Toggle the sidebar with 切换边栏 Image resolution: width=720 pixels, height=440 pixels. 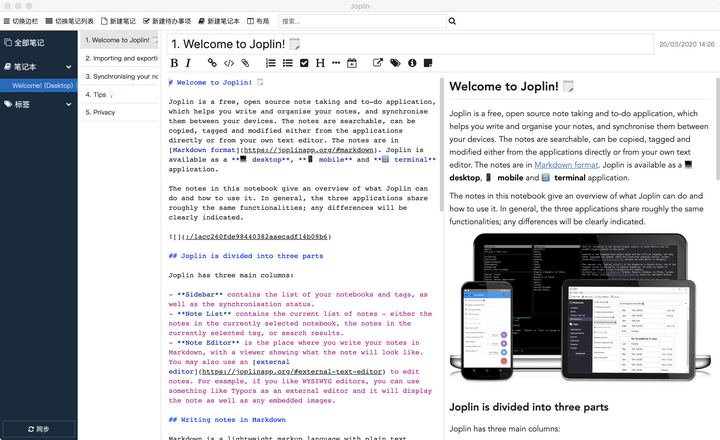pyautogui.click(x=21, y=21)
